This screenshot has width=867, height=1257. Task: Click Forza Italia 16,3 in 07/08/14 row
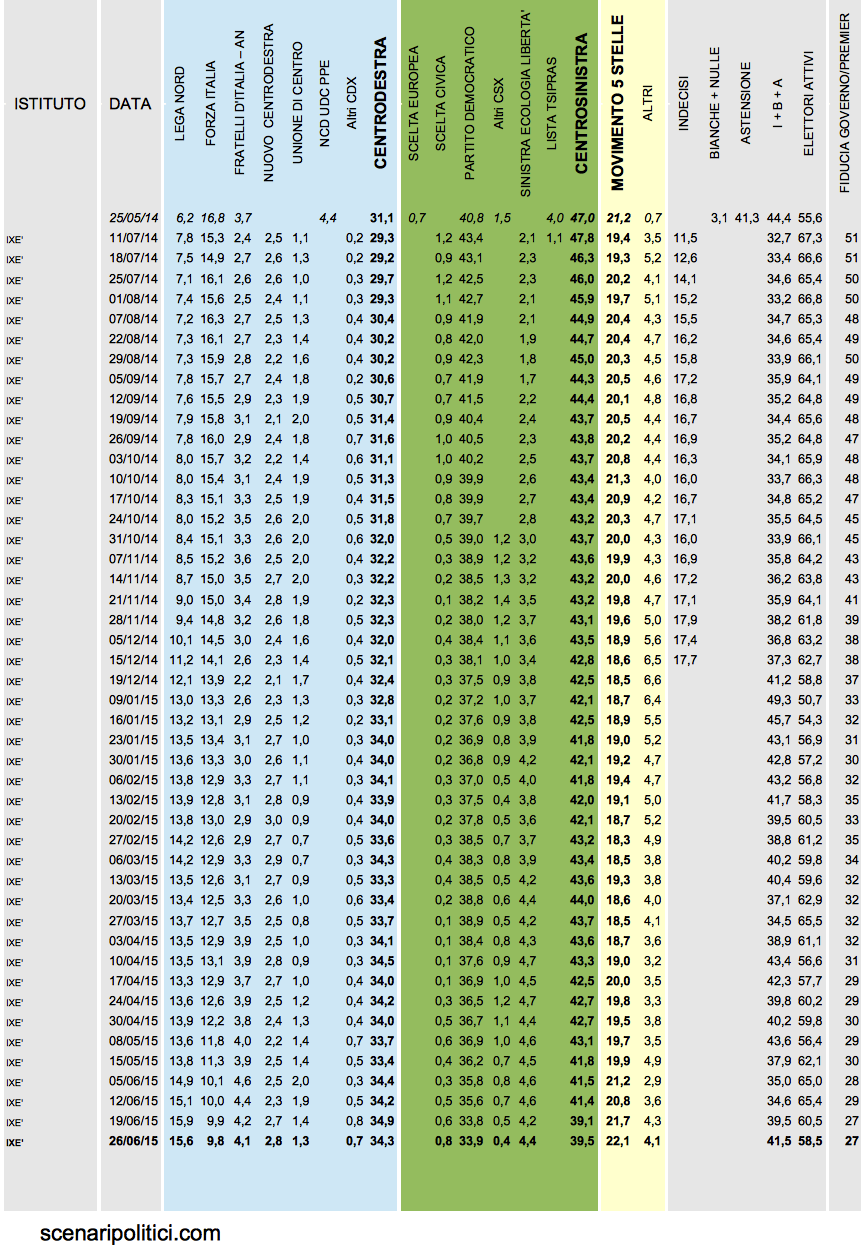click(x=212, y=317)
